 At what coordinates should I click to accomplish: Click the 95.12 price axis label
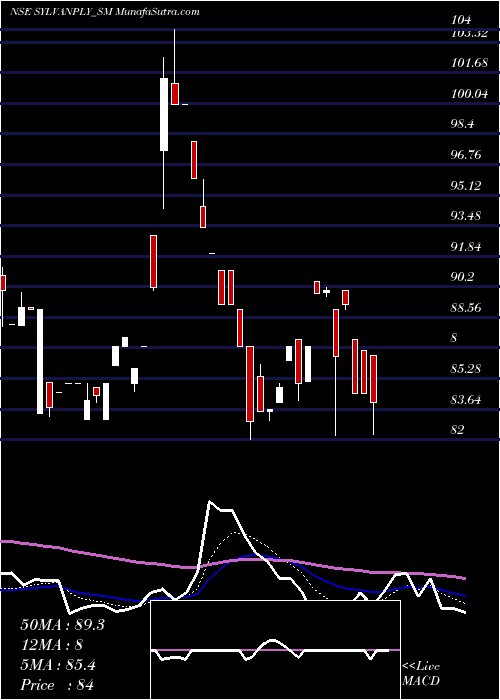pos(467,185)
